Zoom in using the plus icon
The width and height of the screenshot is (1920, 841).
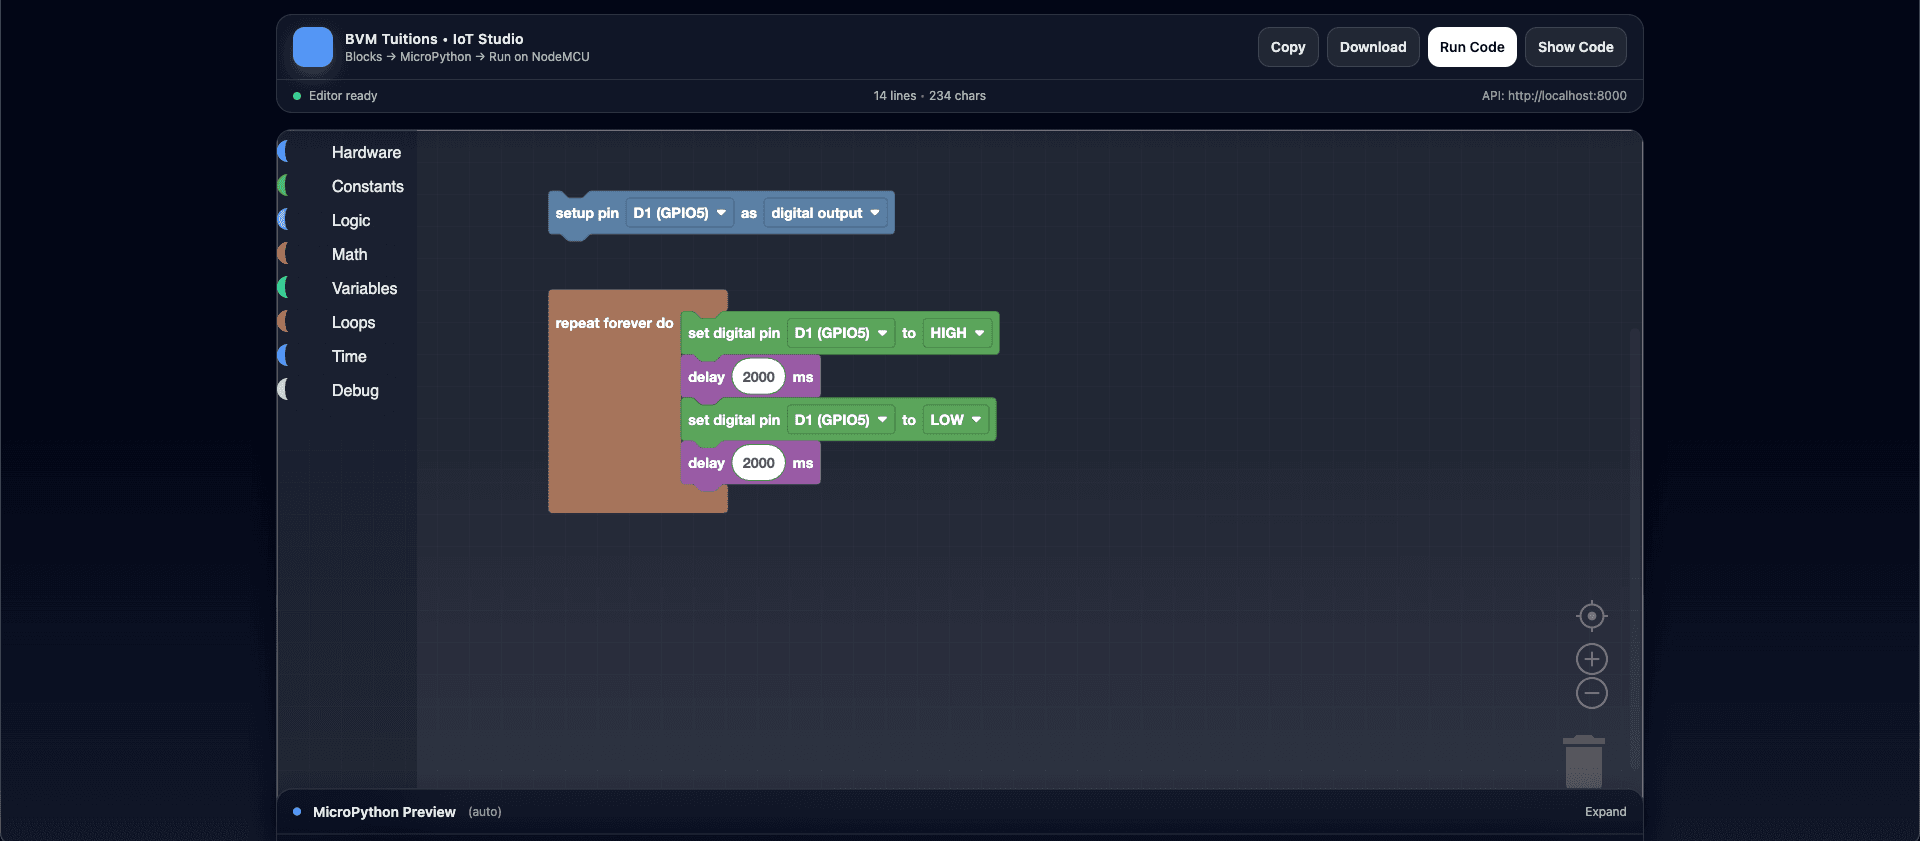1592,659
